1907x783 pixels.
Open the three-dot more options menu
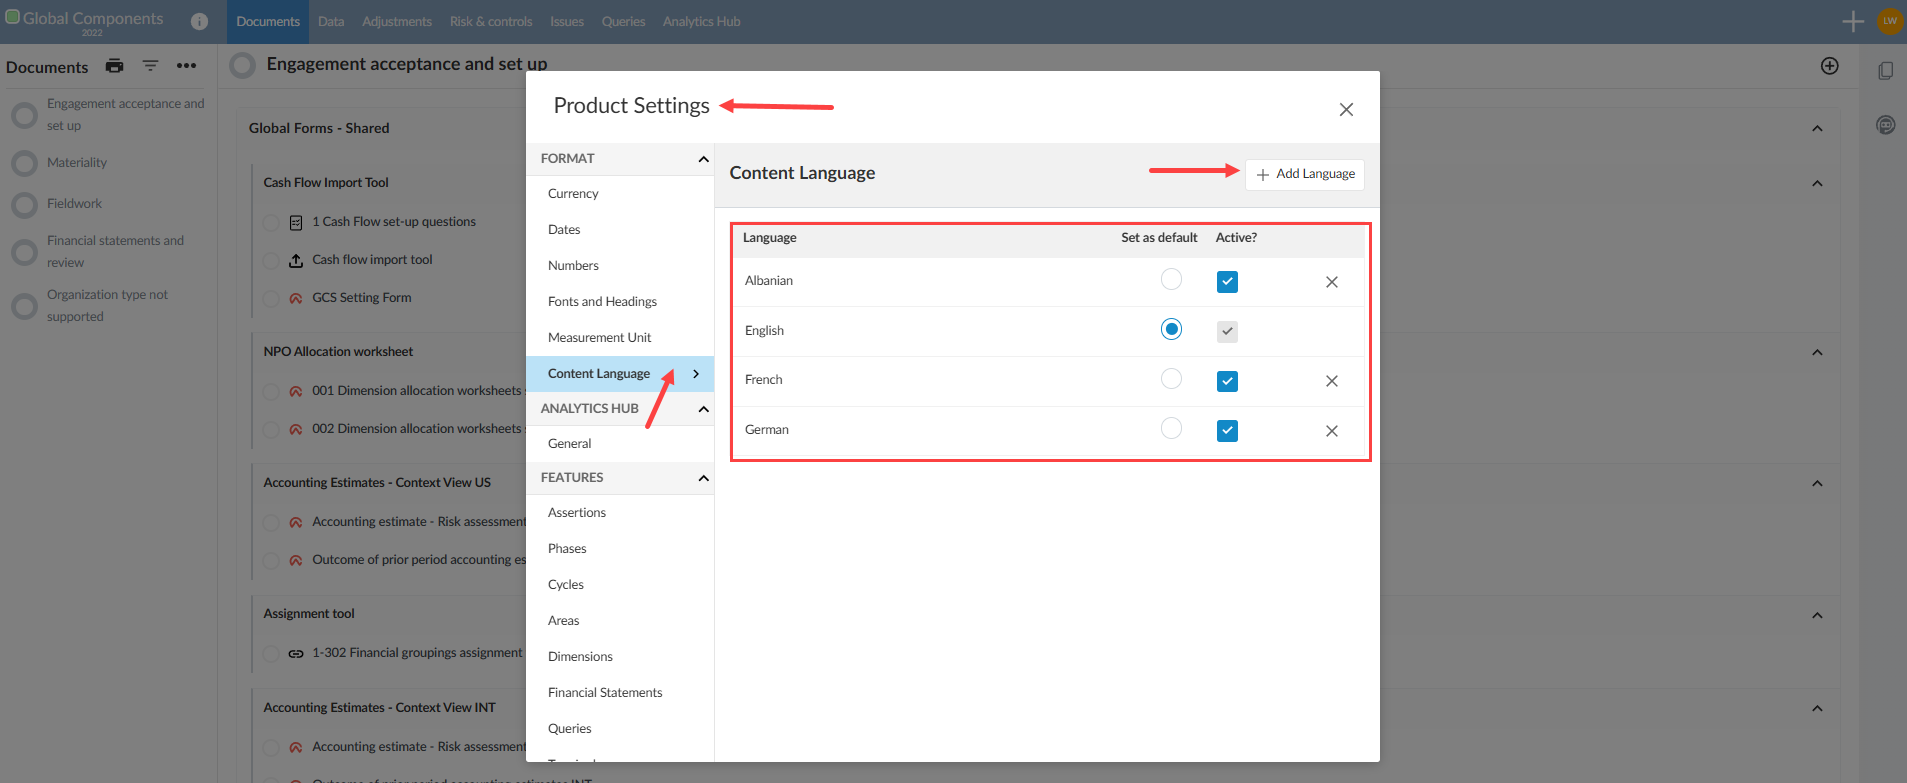[x=186, y=66]
